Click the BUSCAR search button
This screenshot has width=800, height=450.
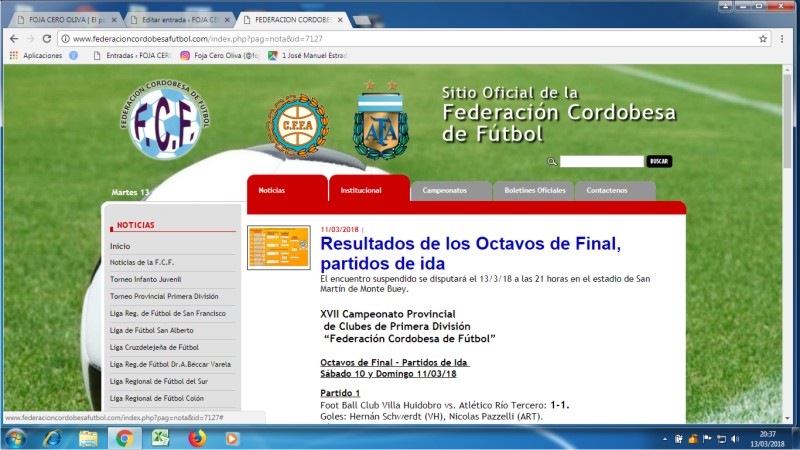click(x=659, y=161)
